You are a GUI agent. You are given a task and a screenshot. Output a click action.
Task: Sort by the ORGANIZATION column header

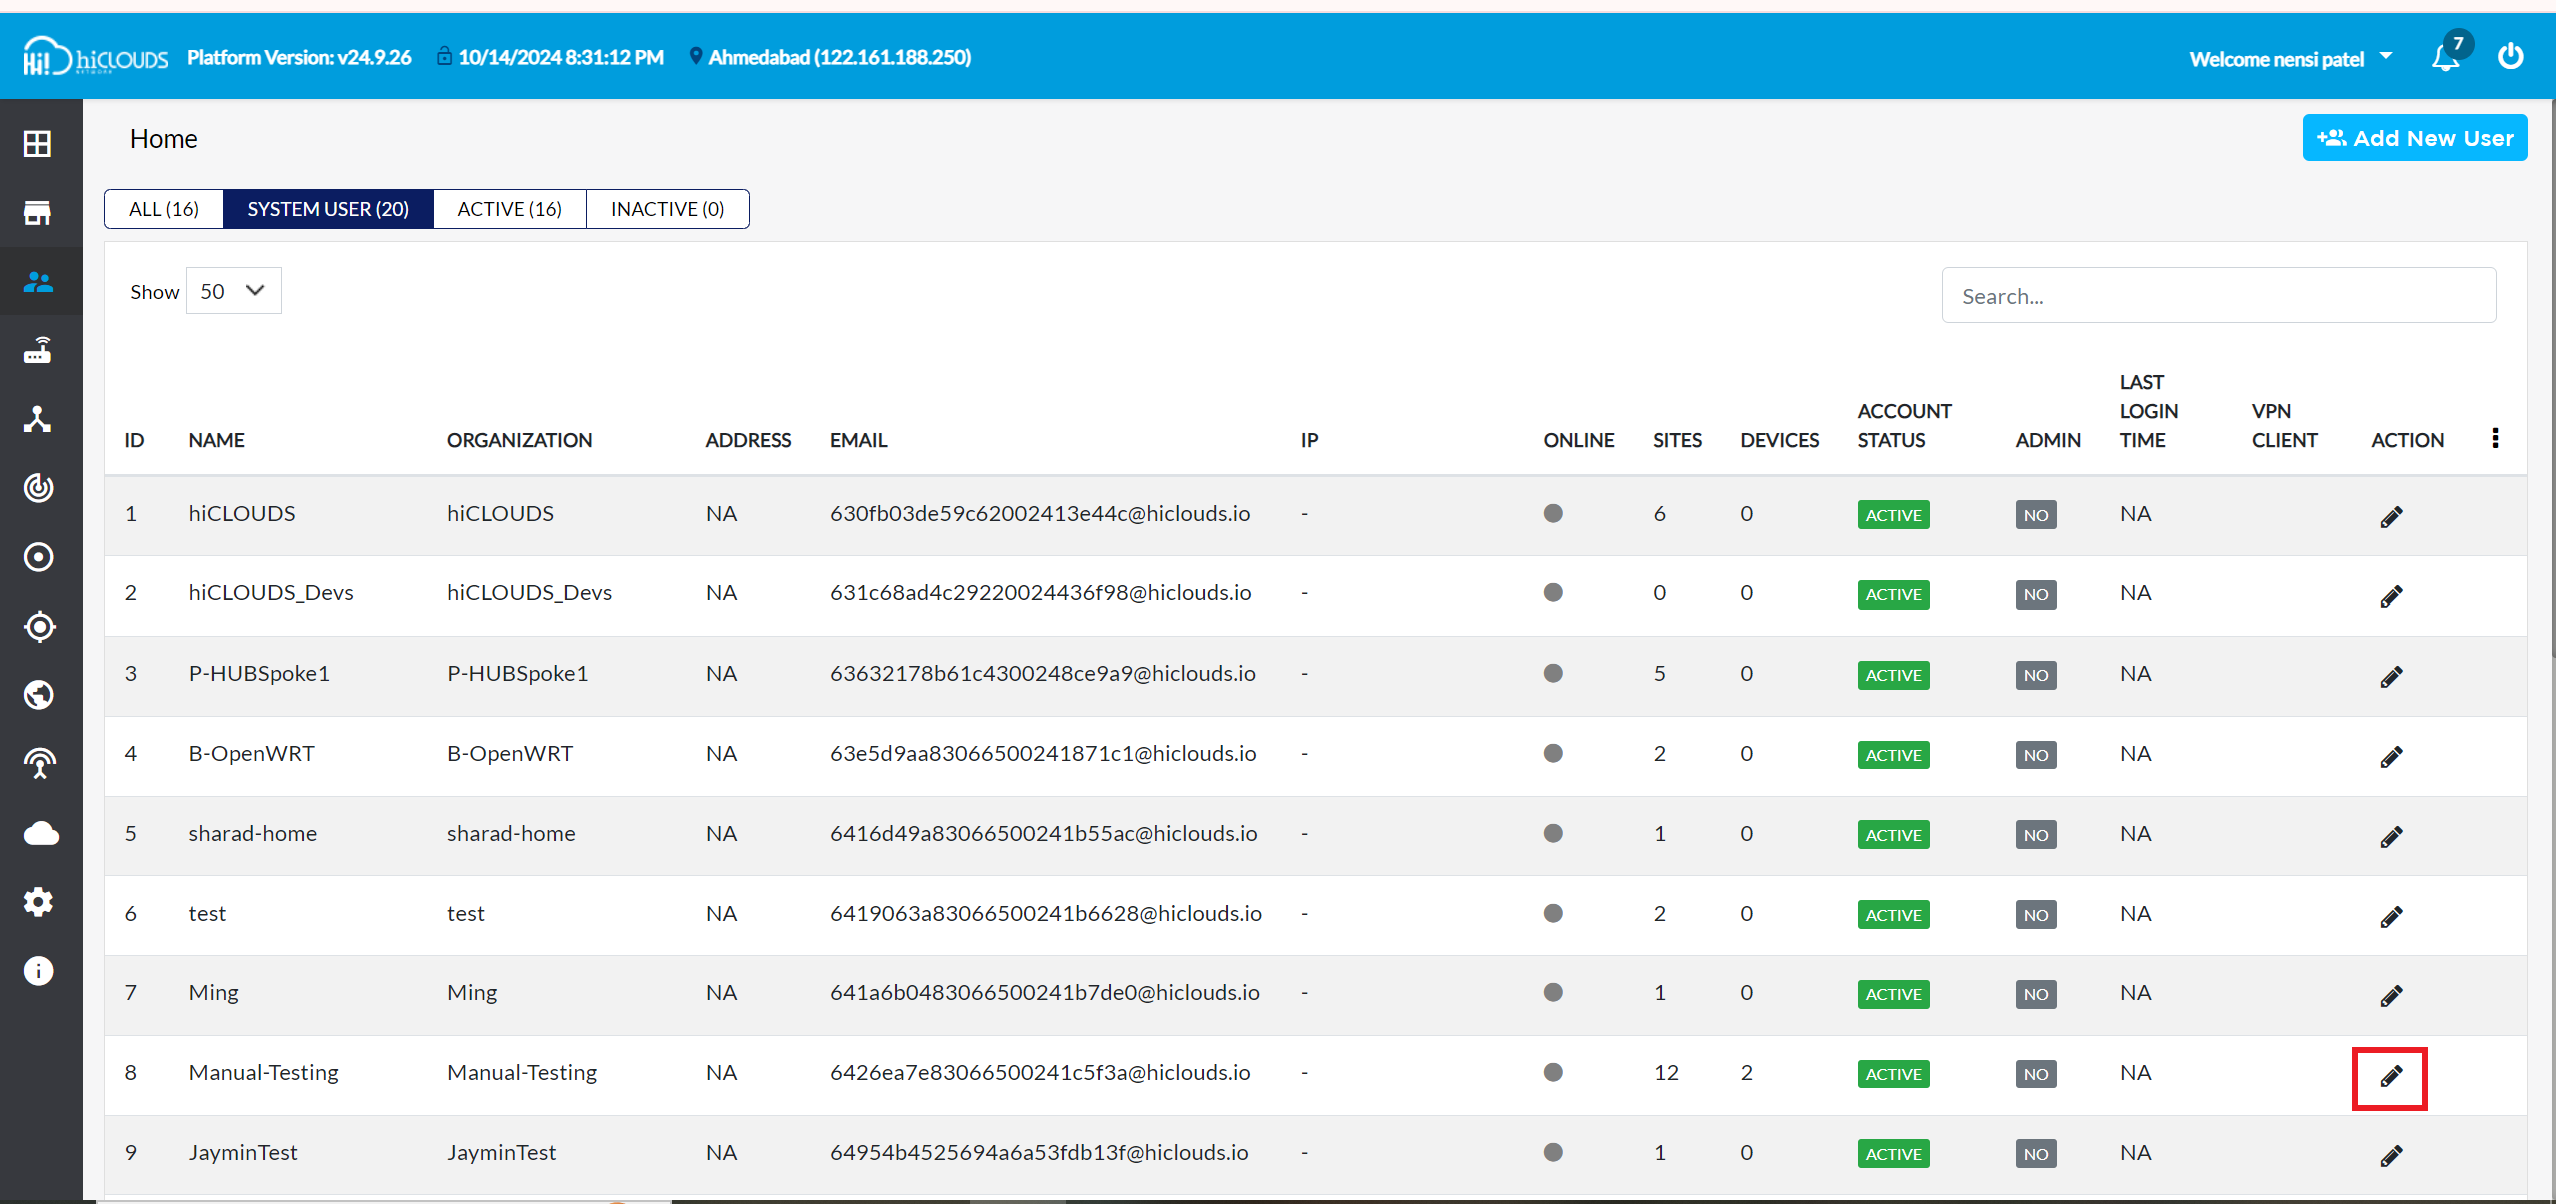click(519, 440)
